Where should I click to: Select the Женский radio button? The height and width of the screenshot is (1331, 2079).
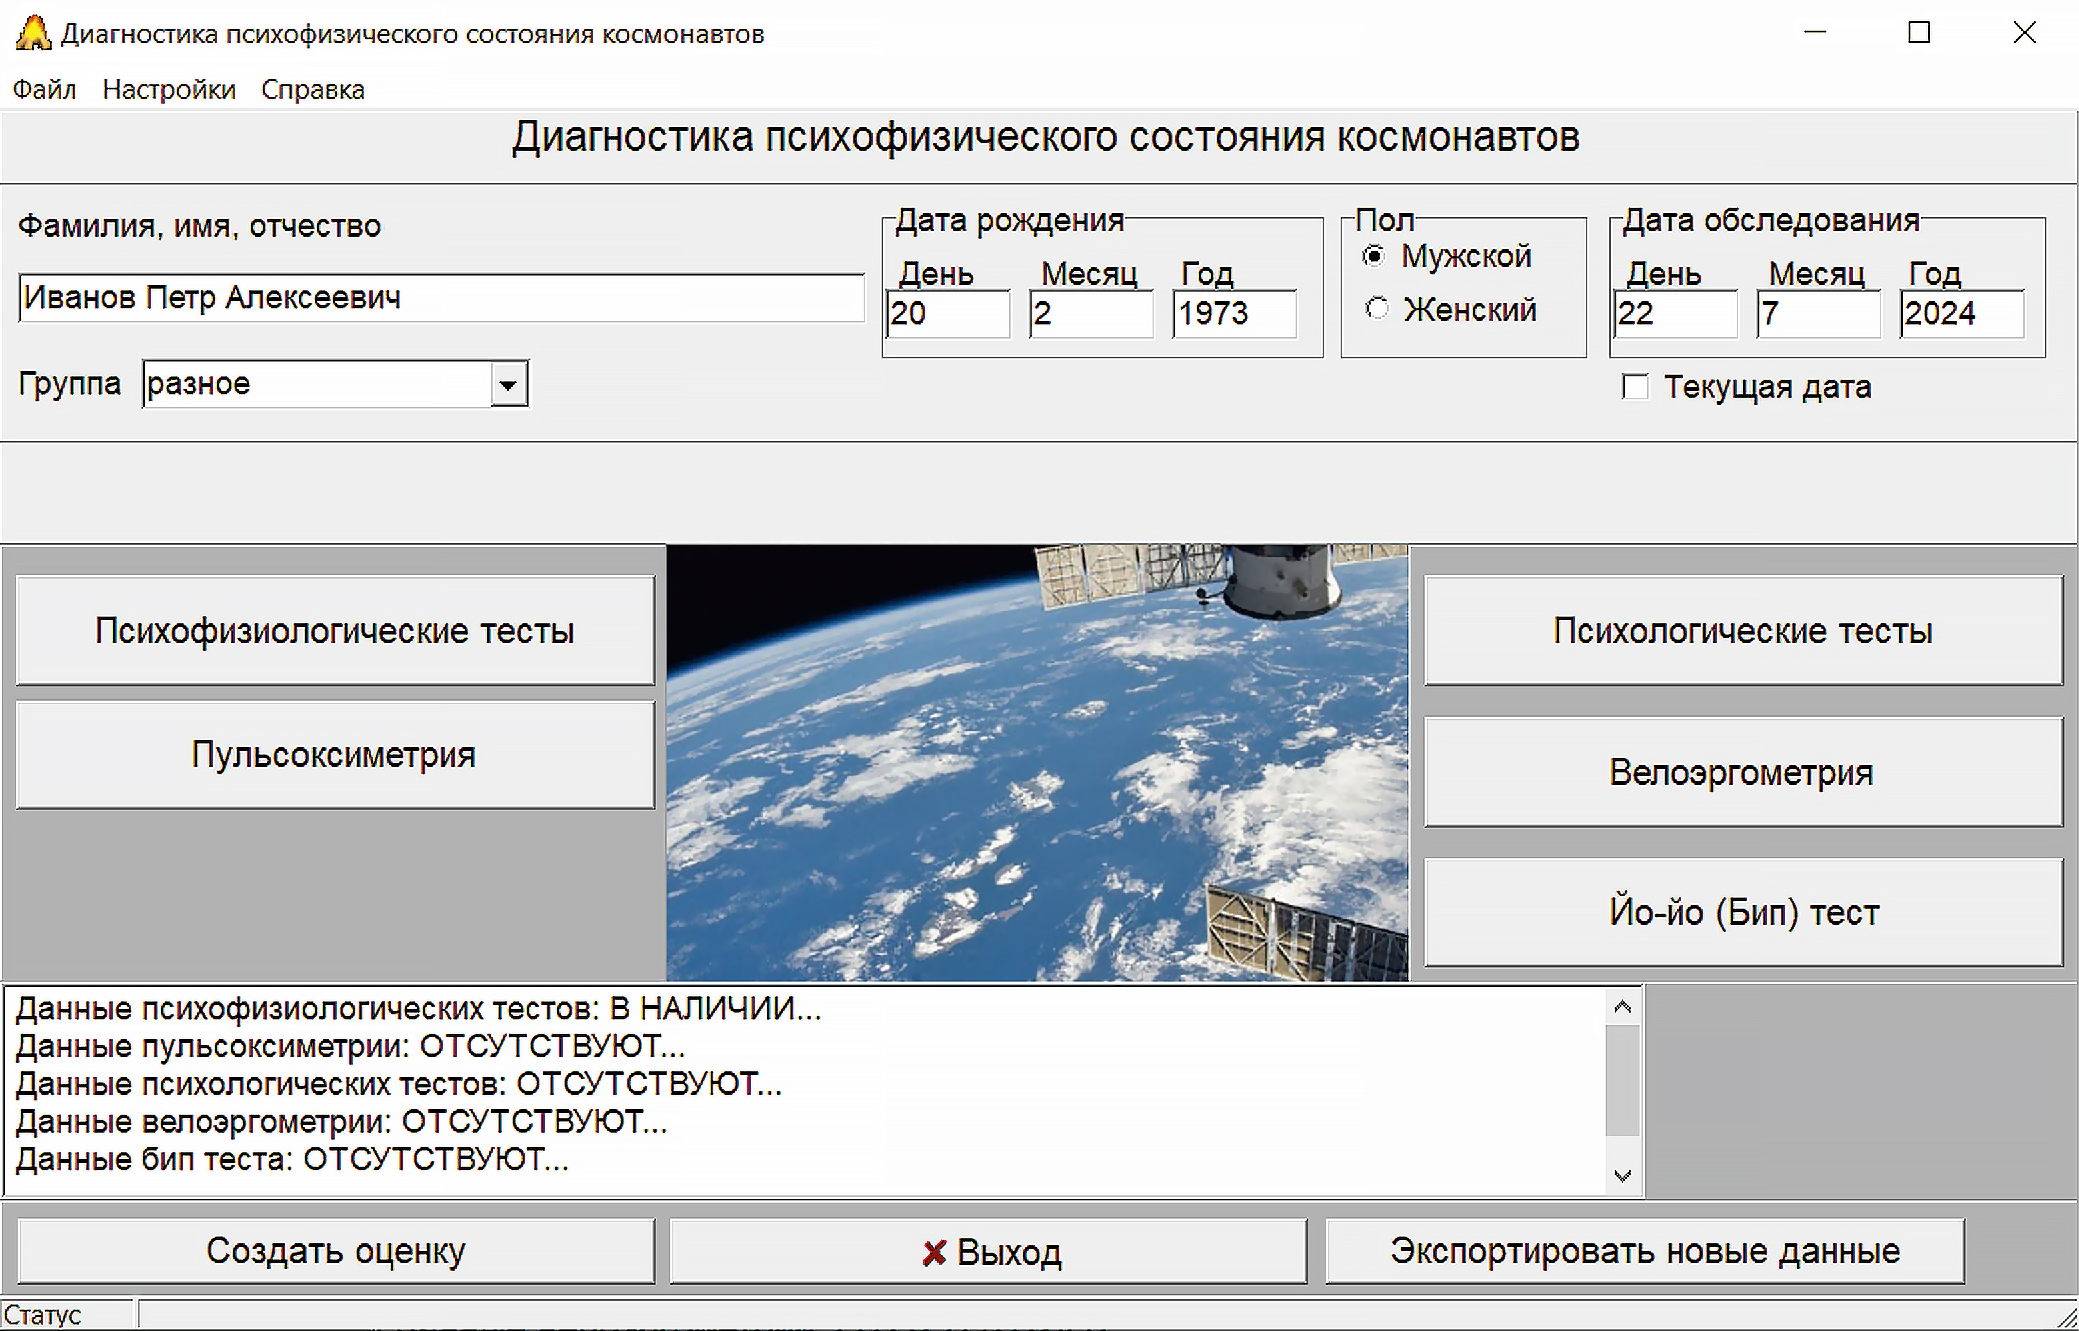point(1377,309)
